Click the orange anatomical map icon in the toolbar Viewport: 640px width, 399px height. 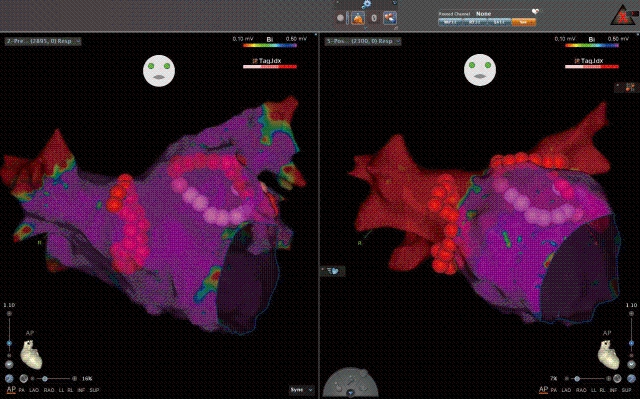coord(358,18)
